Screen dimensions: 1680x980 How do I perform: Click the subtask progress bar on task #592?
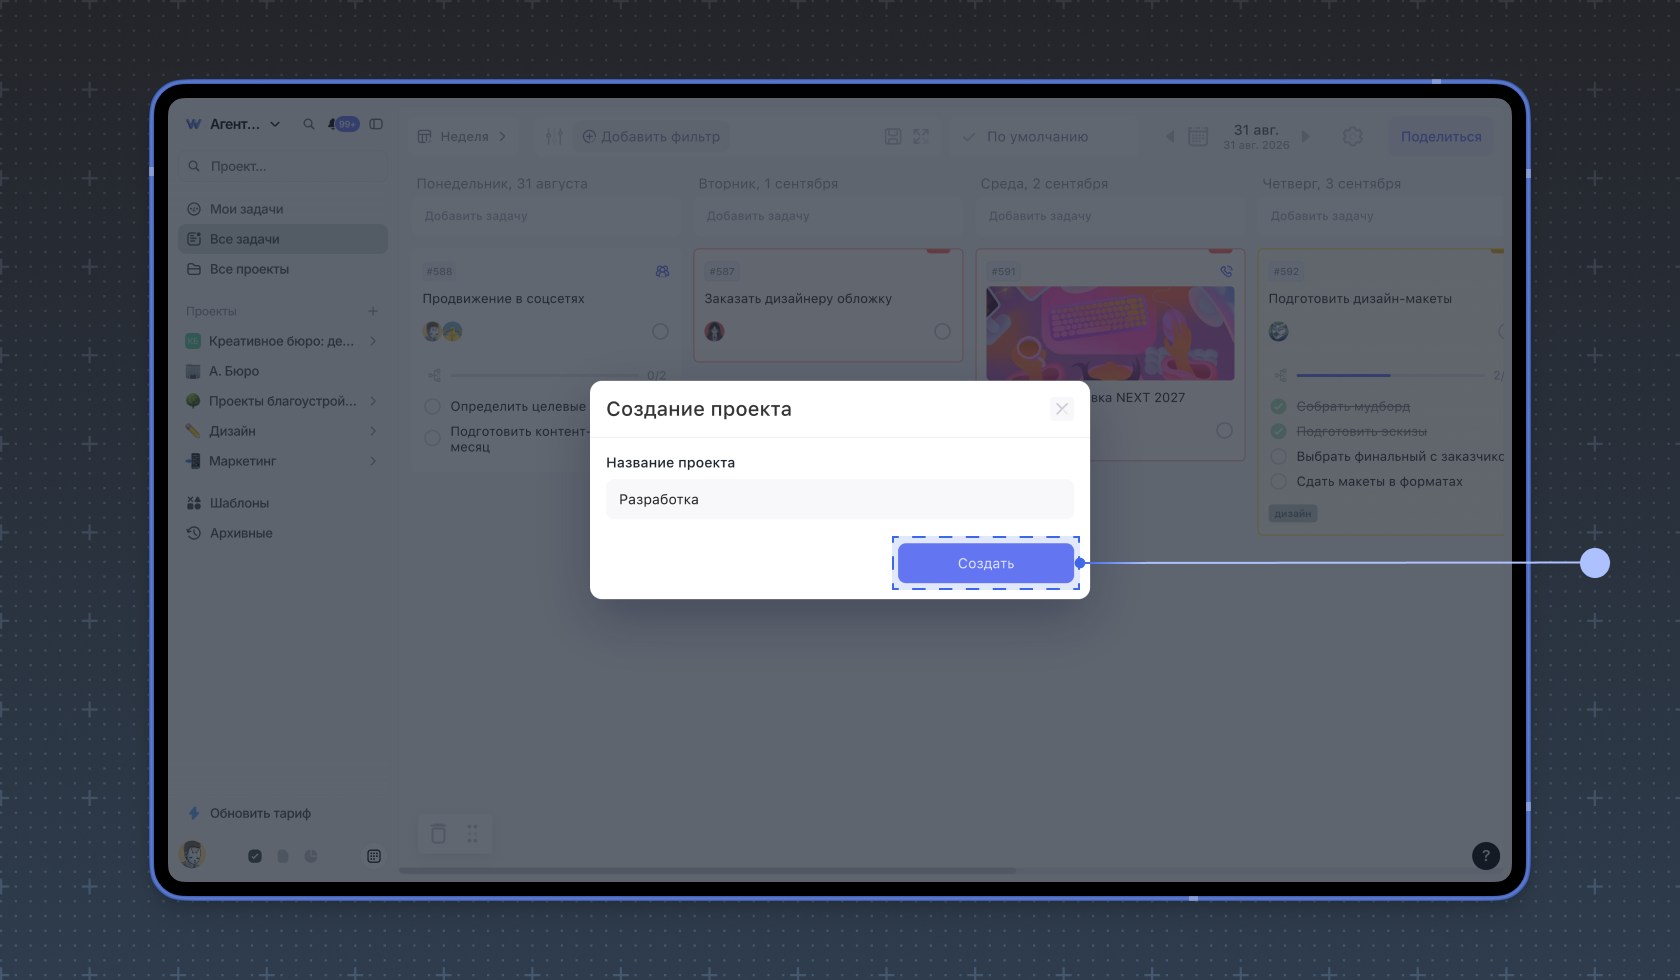[x=1390, y=375]
